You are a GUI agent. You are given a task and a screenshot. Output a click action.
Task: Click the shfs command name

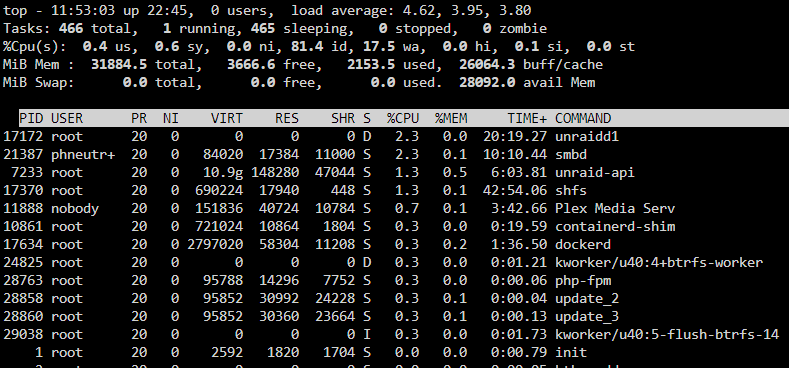click(x=571, y=191)
